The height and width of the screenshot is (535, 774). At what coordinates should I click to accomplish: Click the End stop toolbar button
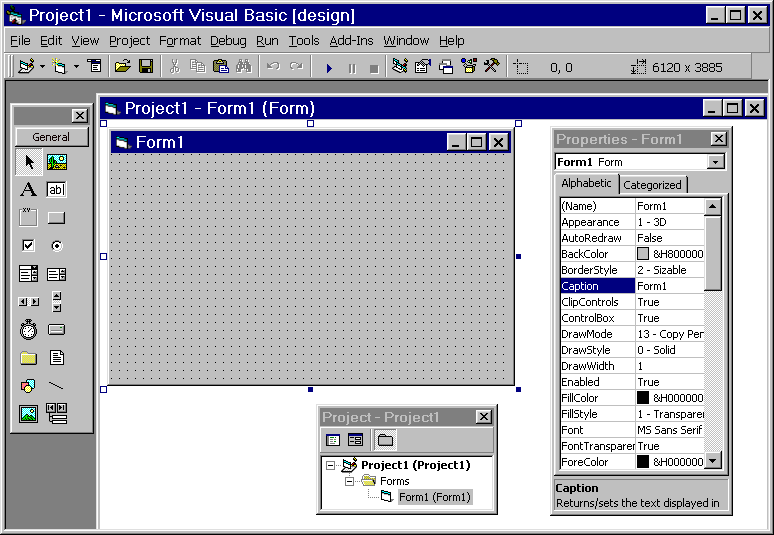tap(374, 69)
